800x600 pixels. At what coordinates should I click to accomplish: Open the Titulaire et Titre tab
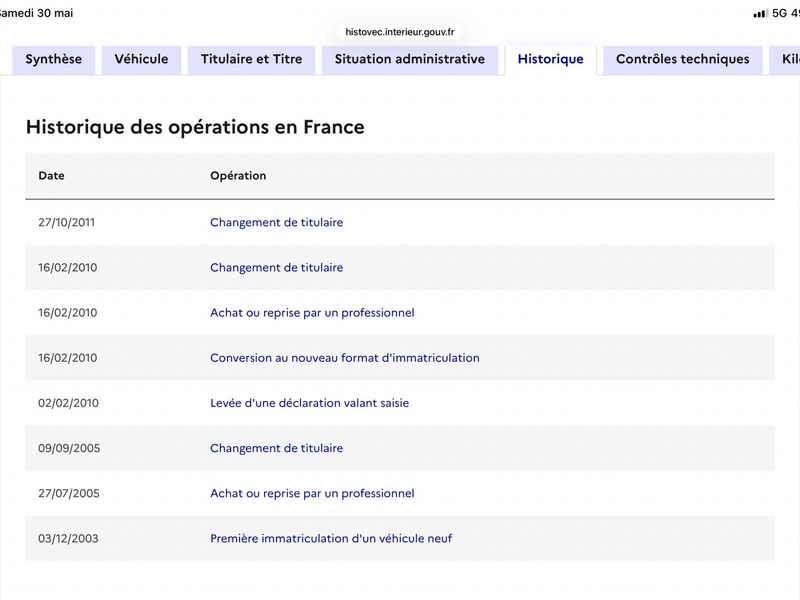[252, 60]
